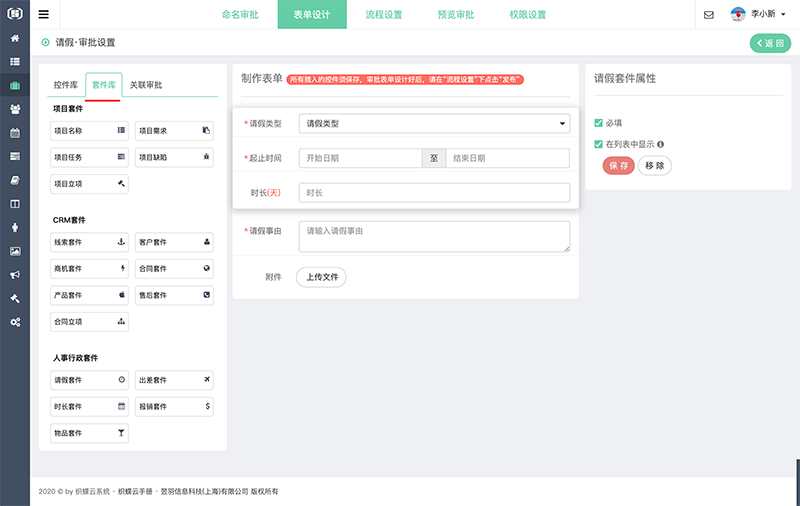Click the 开始日期 field
The height and width of the screenshot is (506, 800).
[361, 158]
